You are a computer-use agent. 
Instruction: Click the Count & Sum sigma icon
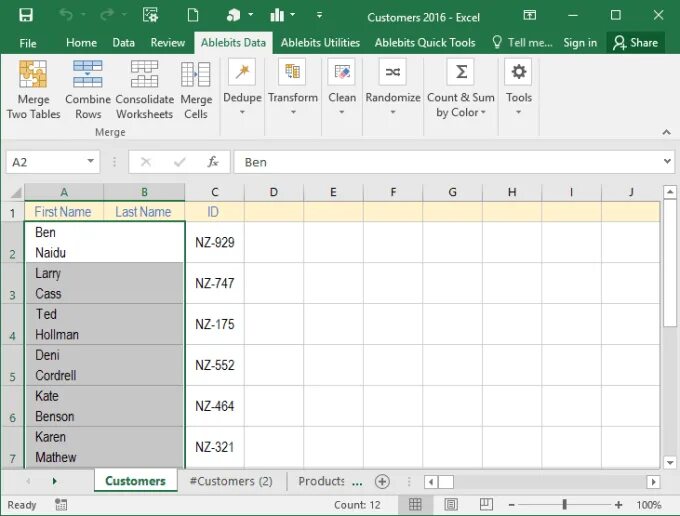click(461, 72)
